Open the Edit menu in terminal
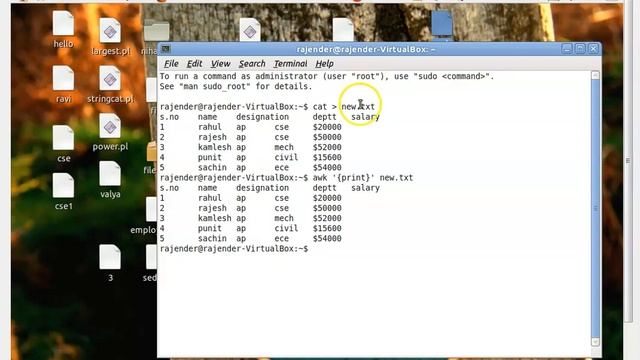 click(194, 64)
